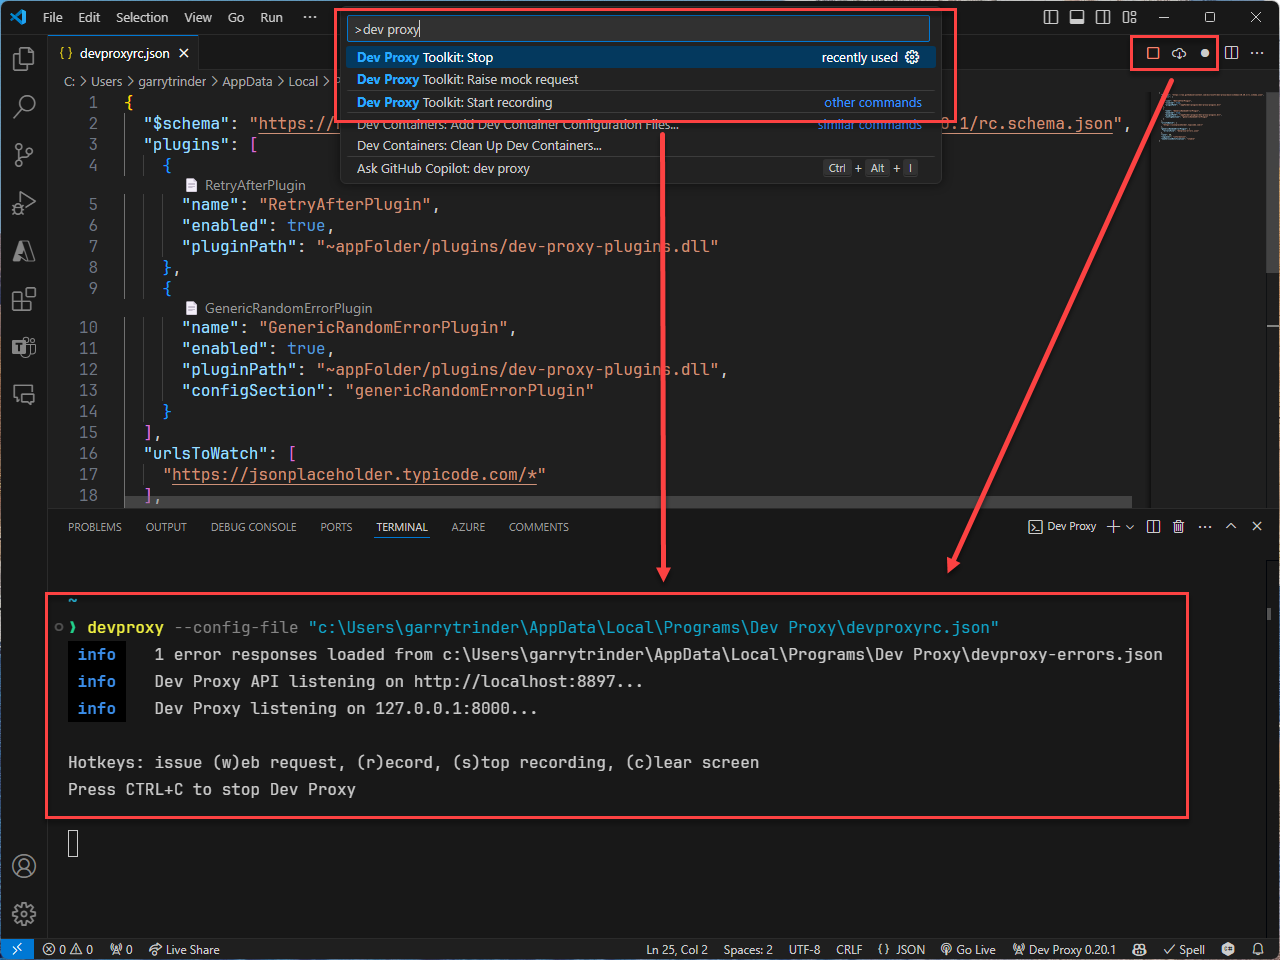The width and height of the screenshot is (1280, 960).
Task: Start recording with the record circle icon
Action: (1206, 53)
